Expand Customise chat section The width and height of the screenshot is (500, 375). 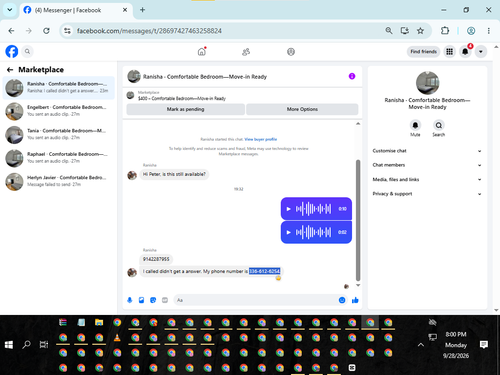[x=427, y=151]
